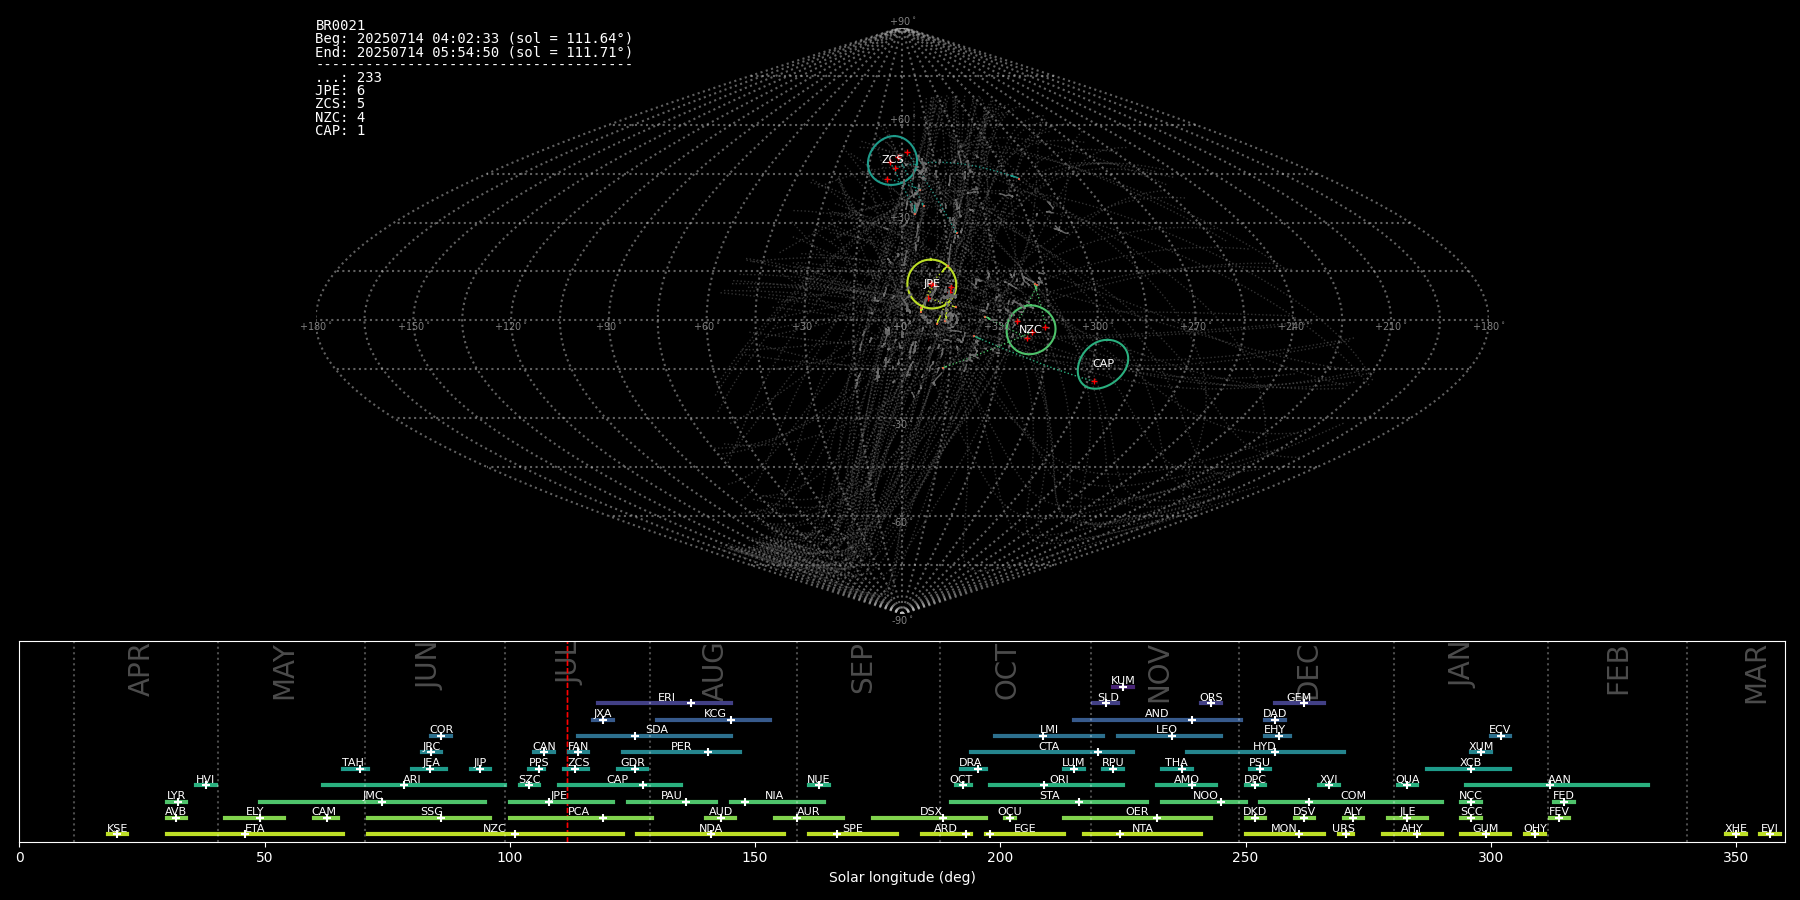Click the 350 tick label on longitude axis

coord(1736,857)
